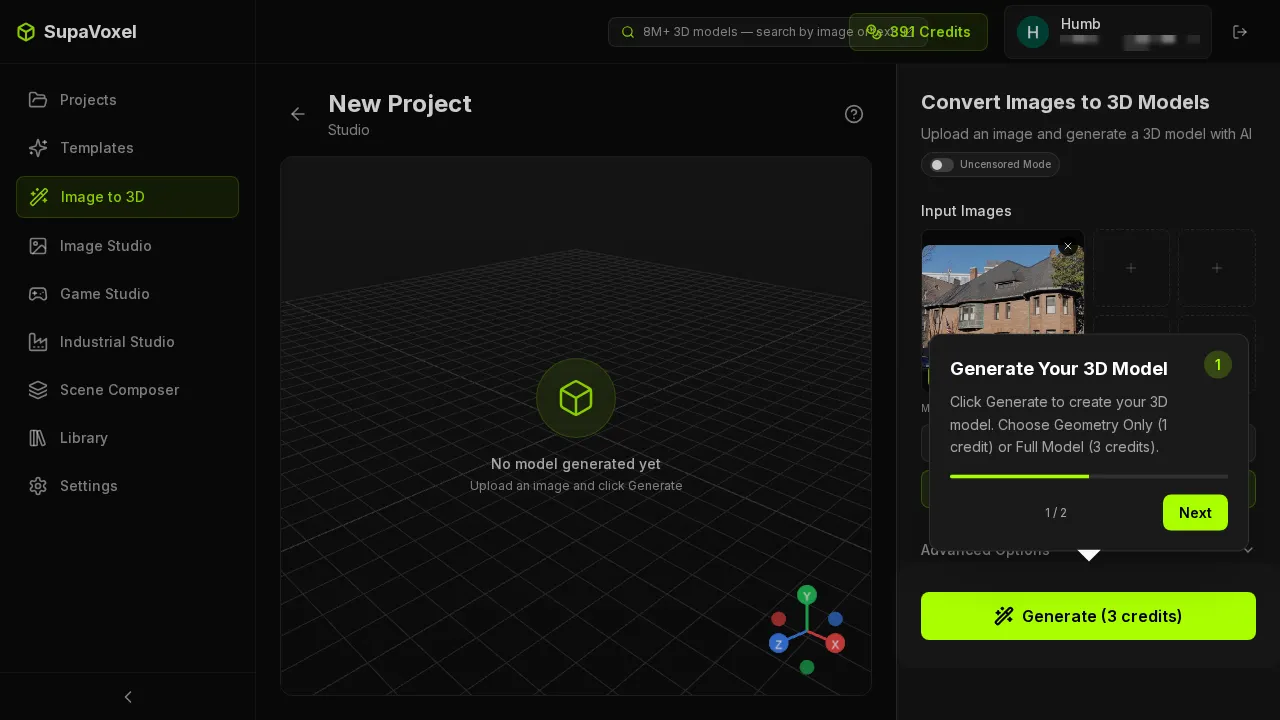Screen dimensions: 1280x720
Task: Select the Image to 3D sidebar item
Action: [127, 197]
